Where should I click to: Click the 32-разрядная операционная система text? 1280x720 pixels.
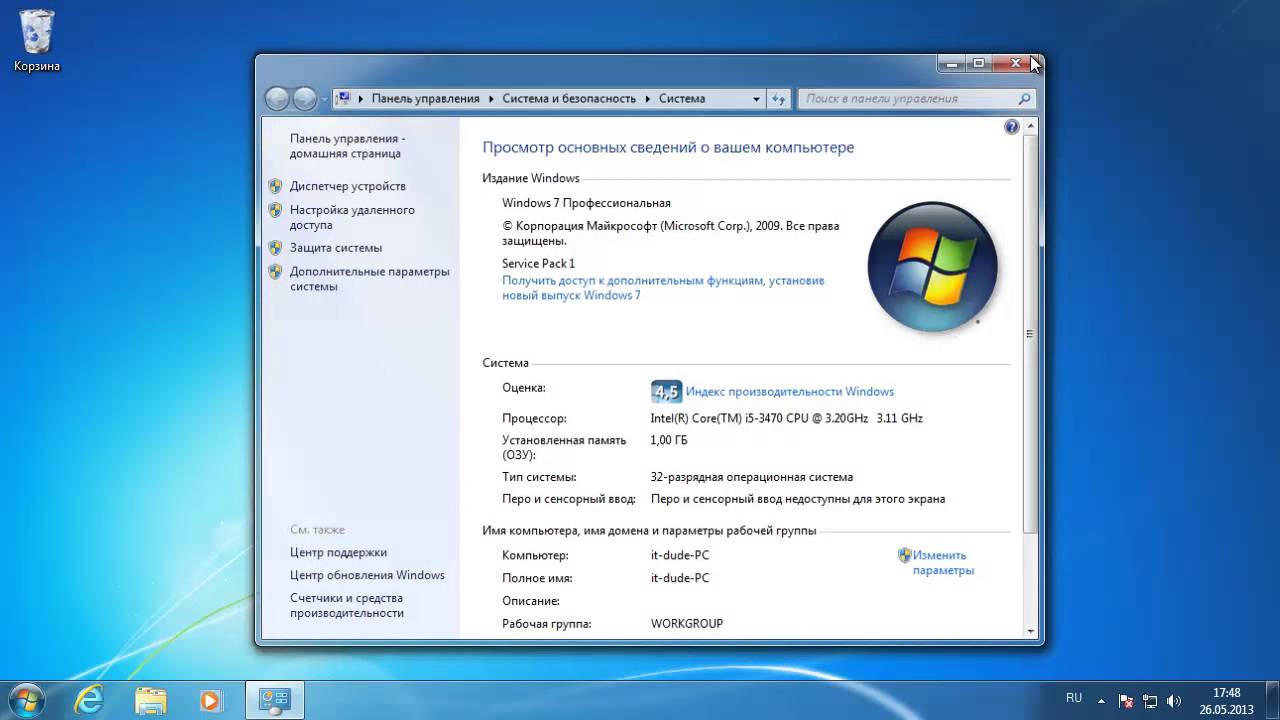751,477
